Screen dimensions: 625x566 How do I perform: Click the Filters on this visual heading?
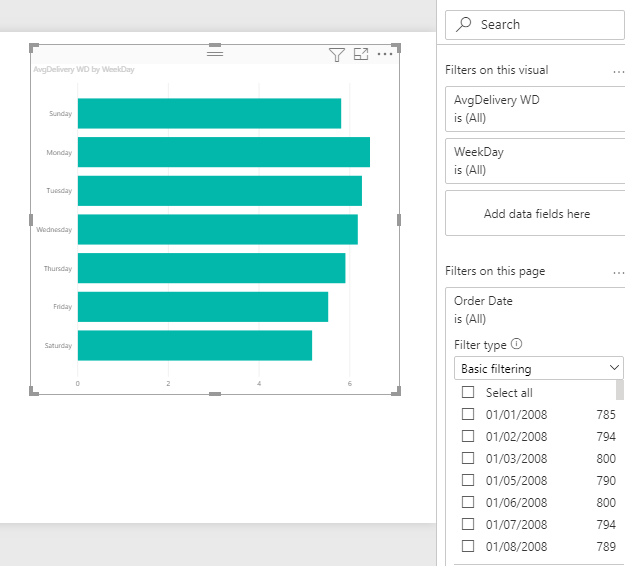pyautogui.click(x=497, y=70)
